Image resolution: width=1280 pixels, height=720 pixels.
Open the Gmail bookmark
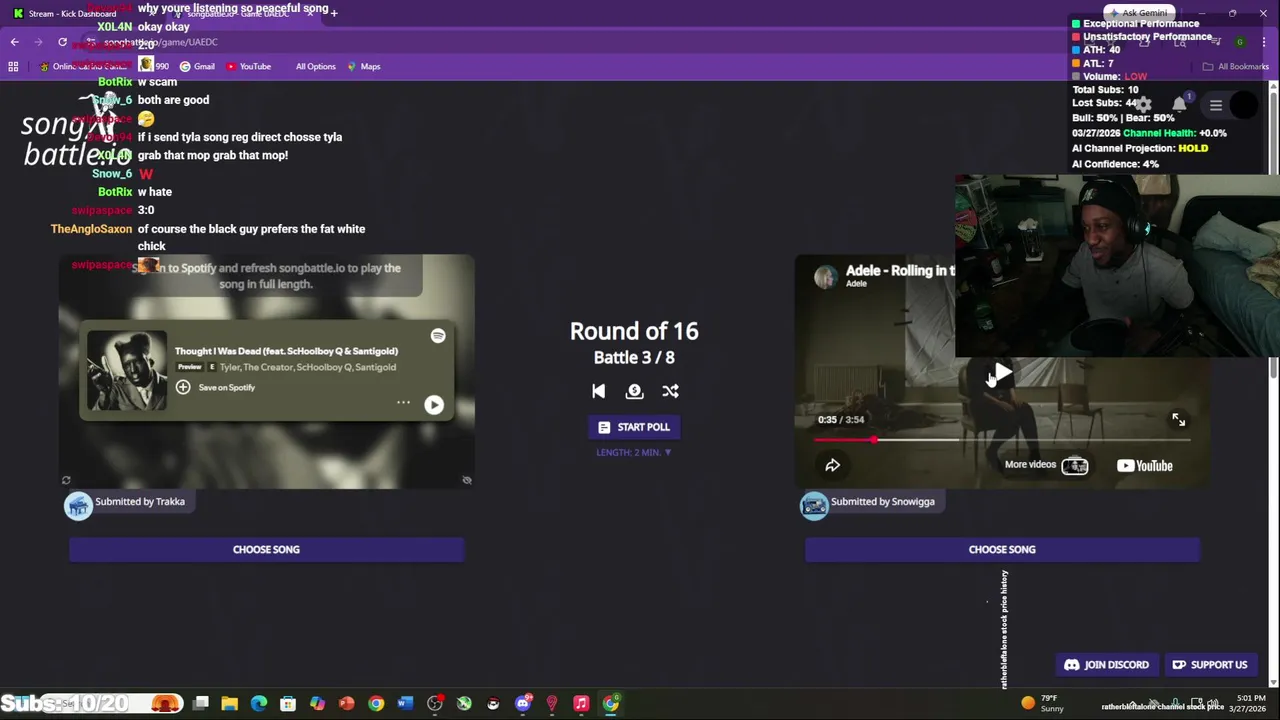pyautogui.click(x=197, y=66)
